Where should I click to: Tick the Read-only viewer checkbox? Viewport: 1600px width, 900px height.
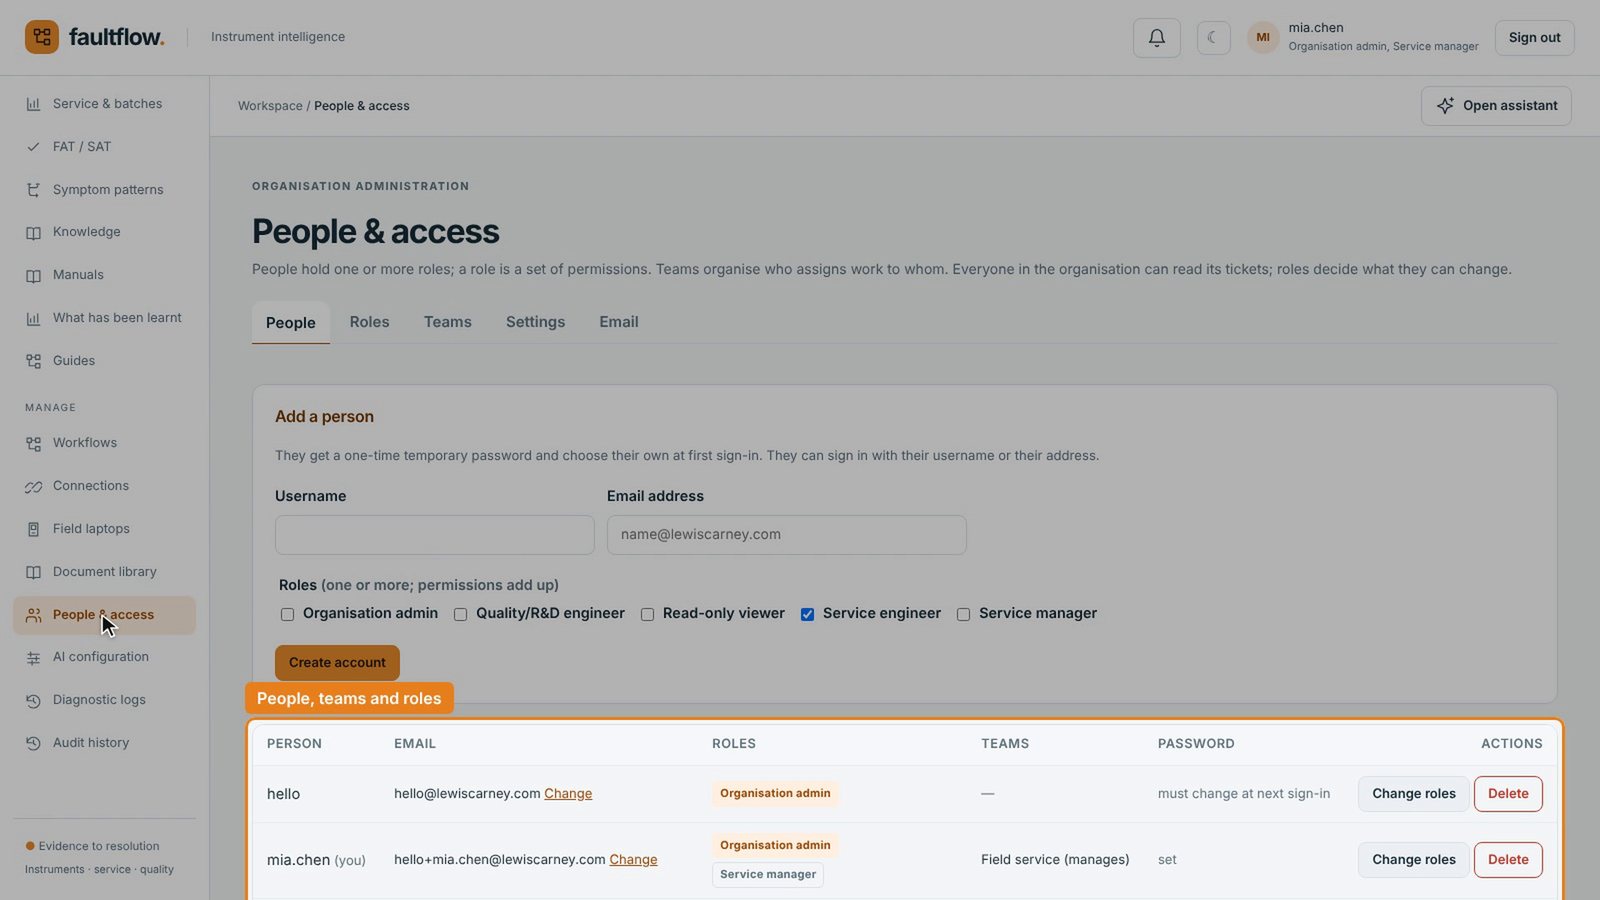[x=647, y=614]
